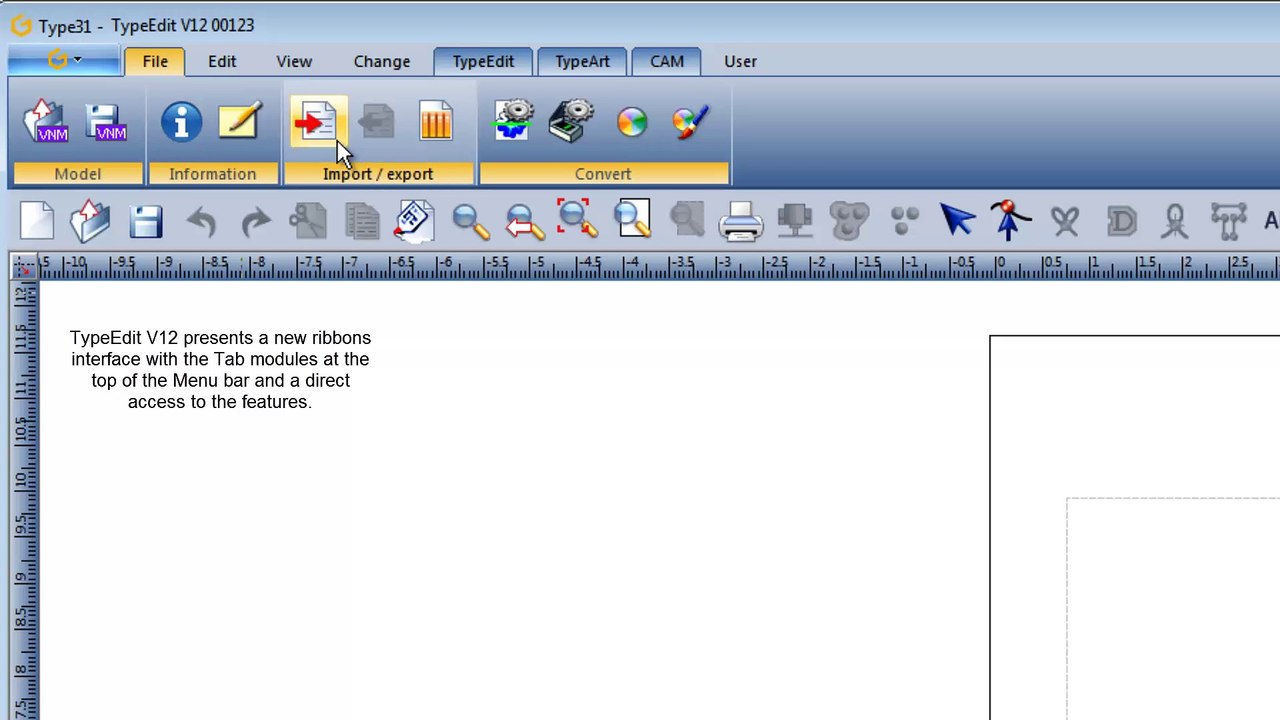Click the Model group label
The height and width of the screenshot is (720, 1280).
77,174
